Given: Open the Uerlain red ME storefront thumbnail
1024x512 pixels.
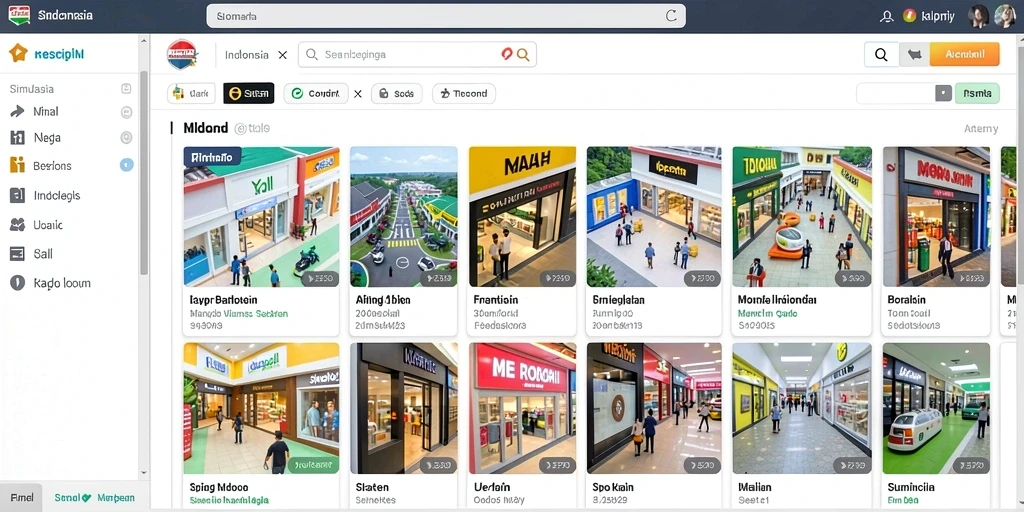Looking at the screenshot, I should 522,408.
